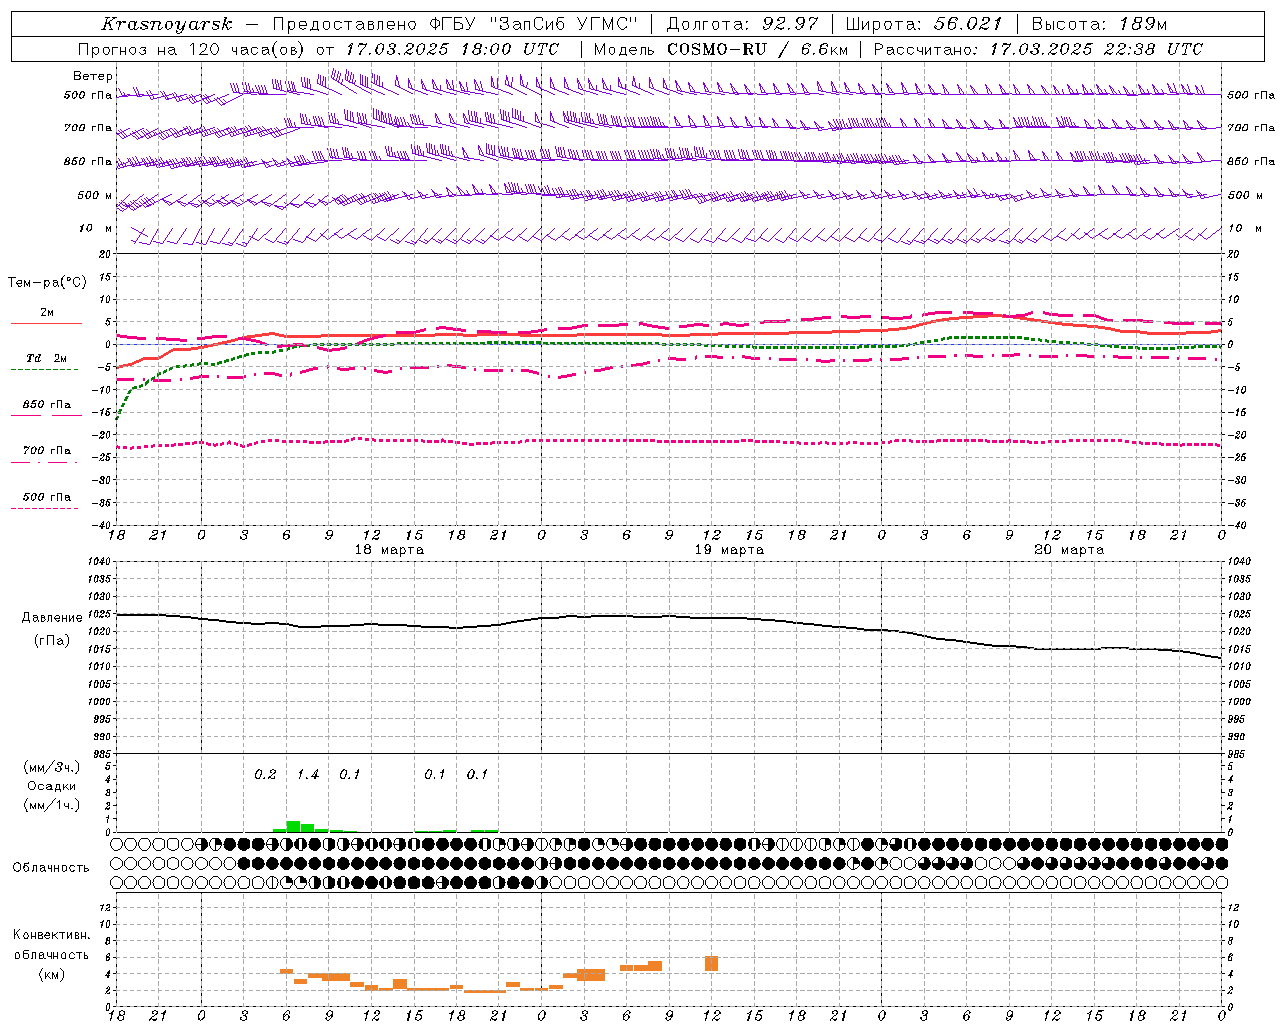Click the tallest orange convective bar at hour 12
This screenshot has width=1280, height=1024.
click(711, 963)
